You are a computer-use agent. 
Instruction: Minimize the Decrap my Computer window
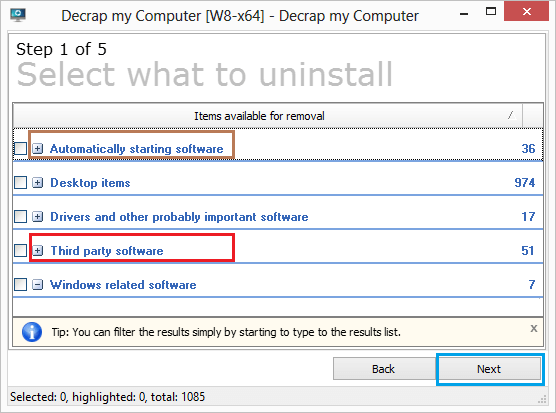point(464,13)
